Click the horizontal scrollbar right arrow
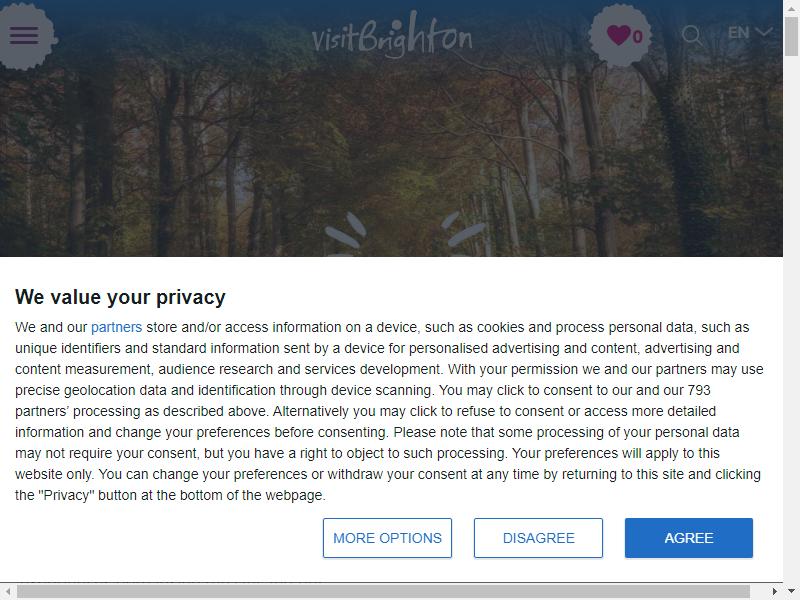800x600 pixels. pyautogui.click(x=774, y=592)
